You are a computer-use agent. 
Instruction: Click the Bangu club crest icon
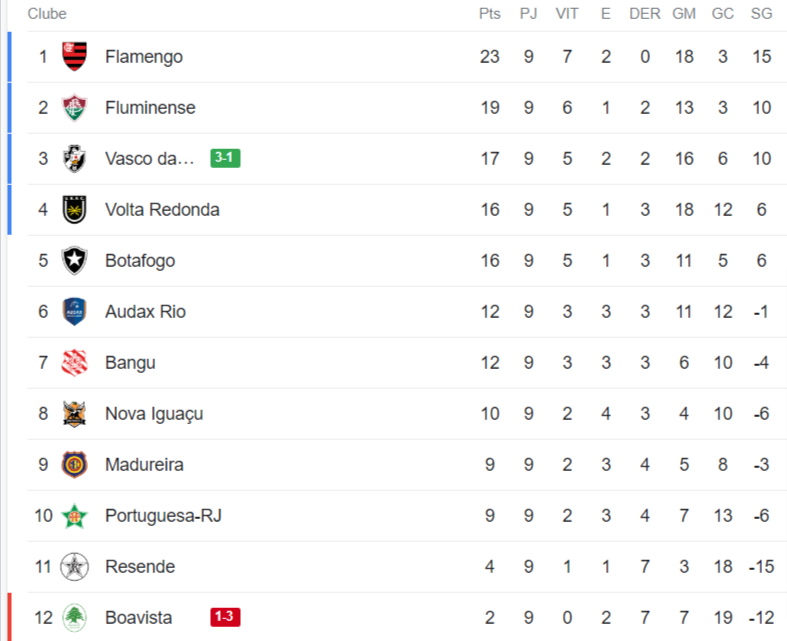pyautogui.click(x=75, y=363)
